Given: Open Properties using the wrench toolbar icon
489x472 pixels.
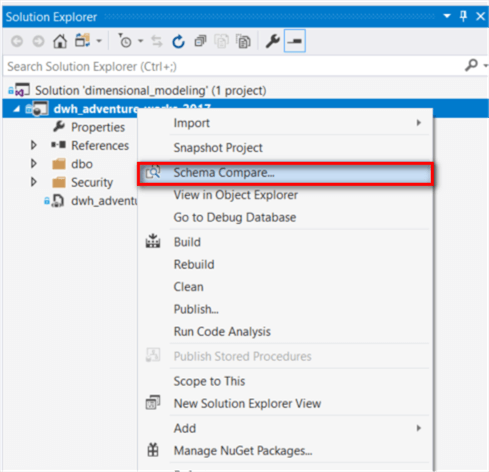Looking at the screenshot, I should [272, 42].
